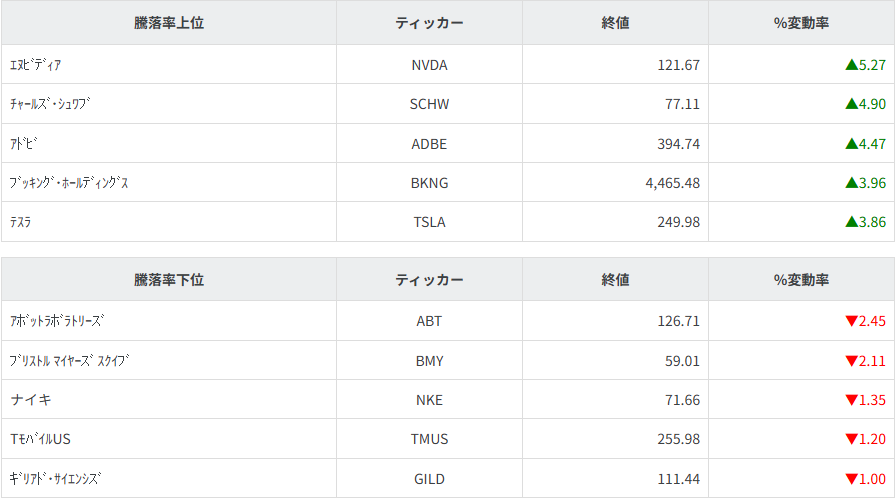Click the green up triangle for SCHW
The width and height of the screenshot is (895, 498).
tap(851, 104)
